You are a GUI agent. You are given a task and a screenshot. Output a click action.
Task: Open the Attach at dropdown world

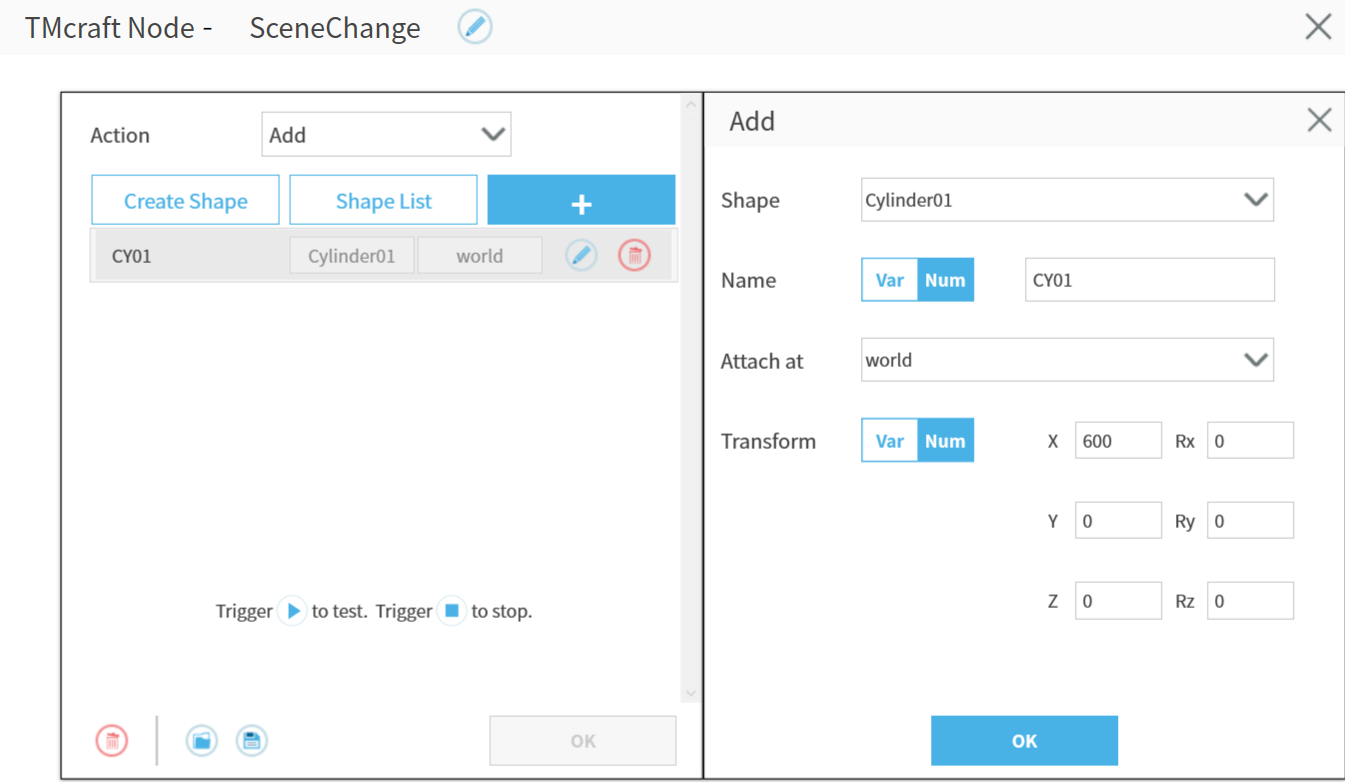click(x=1066, y=360)
